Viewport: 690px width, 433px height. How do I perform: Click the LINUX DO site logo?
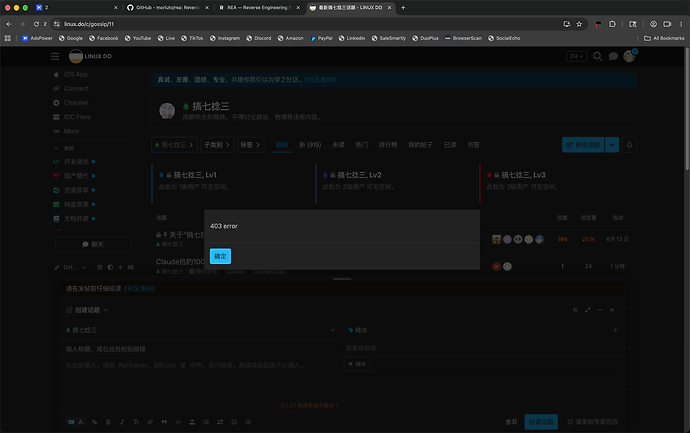90,56
